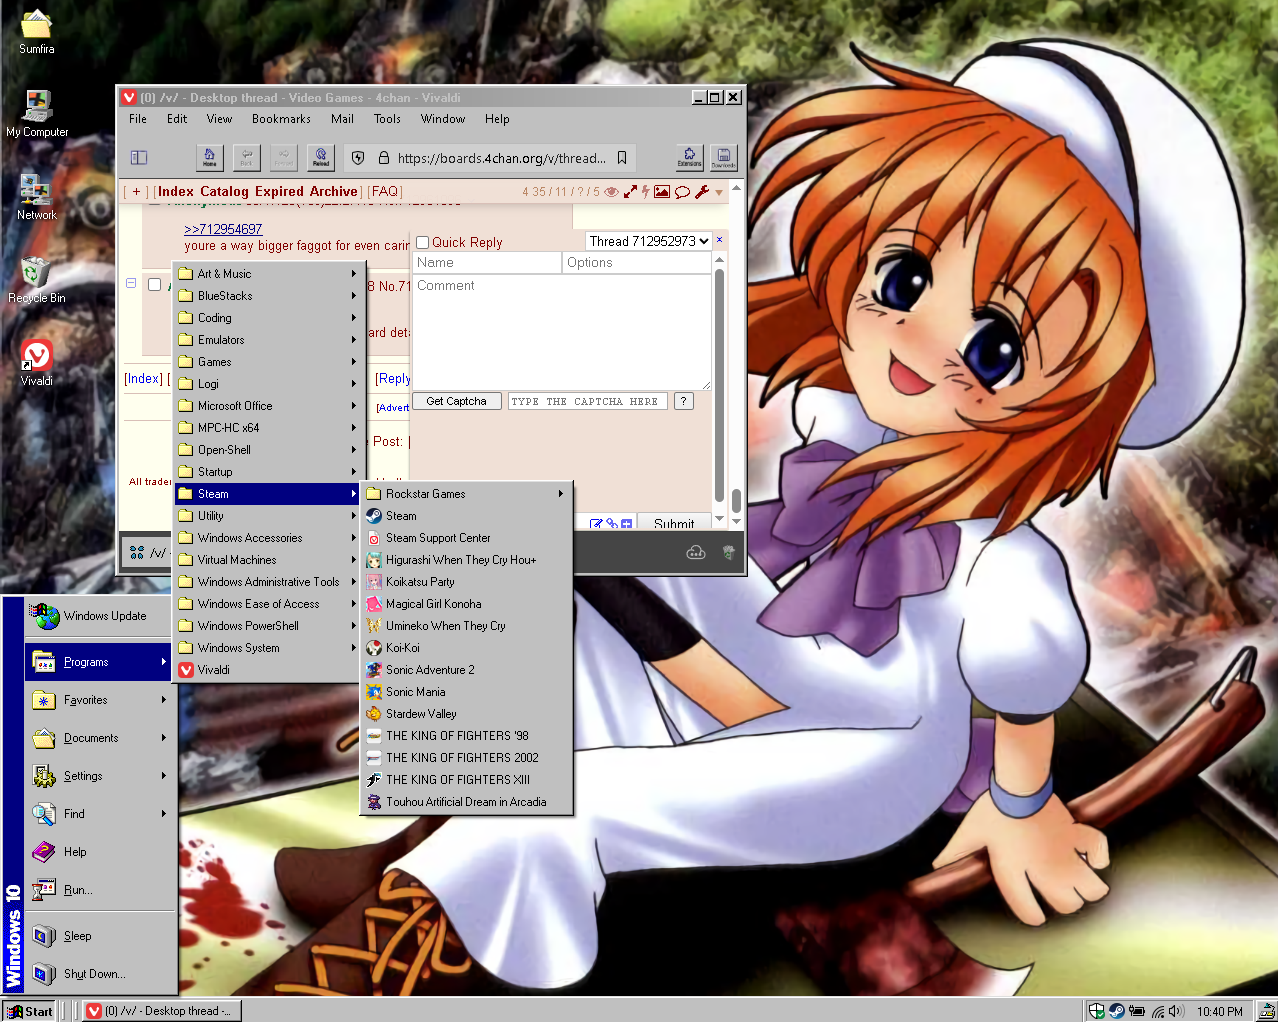Click the lightning bolt icon in 4chan header
This screenshot has width=1278, height=1022.
[x=645, y=192]
